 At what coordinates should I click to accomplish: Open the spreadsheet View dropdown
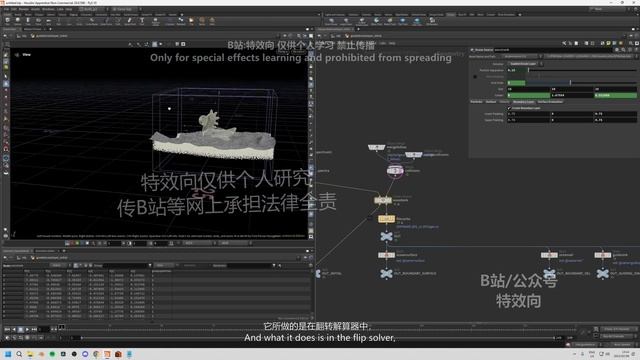pos(167,265)
